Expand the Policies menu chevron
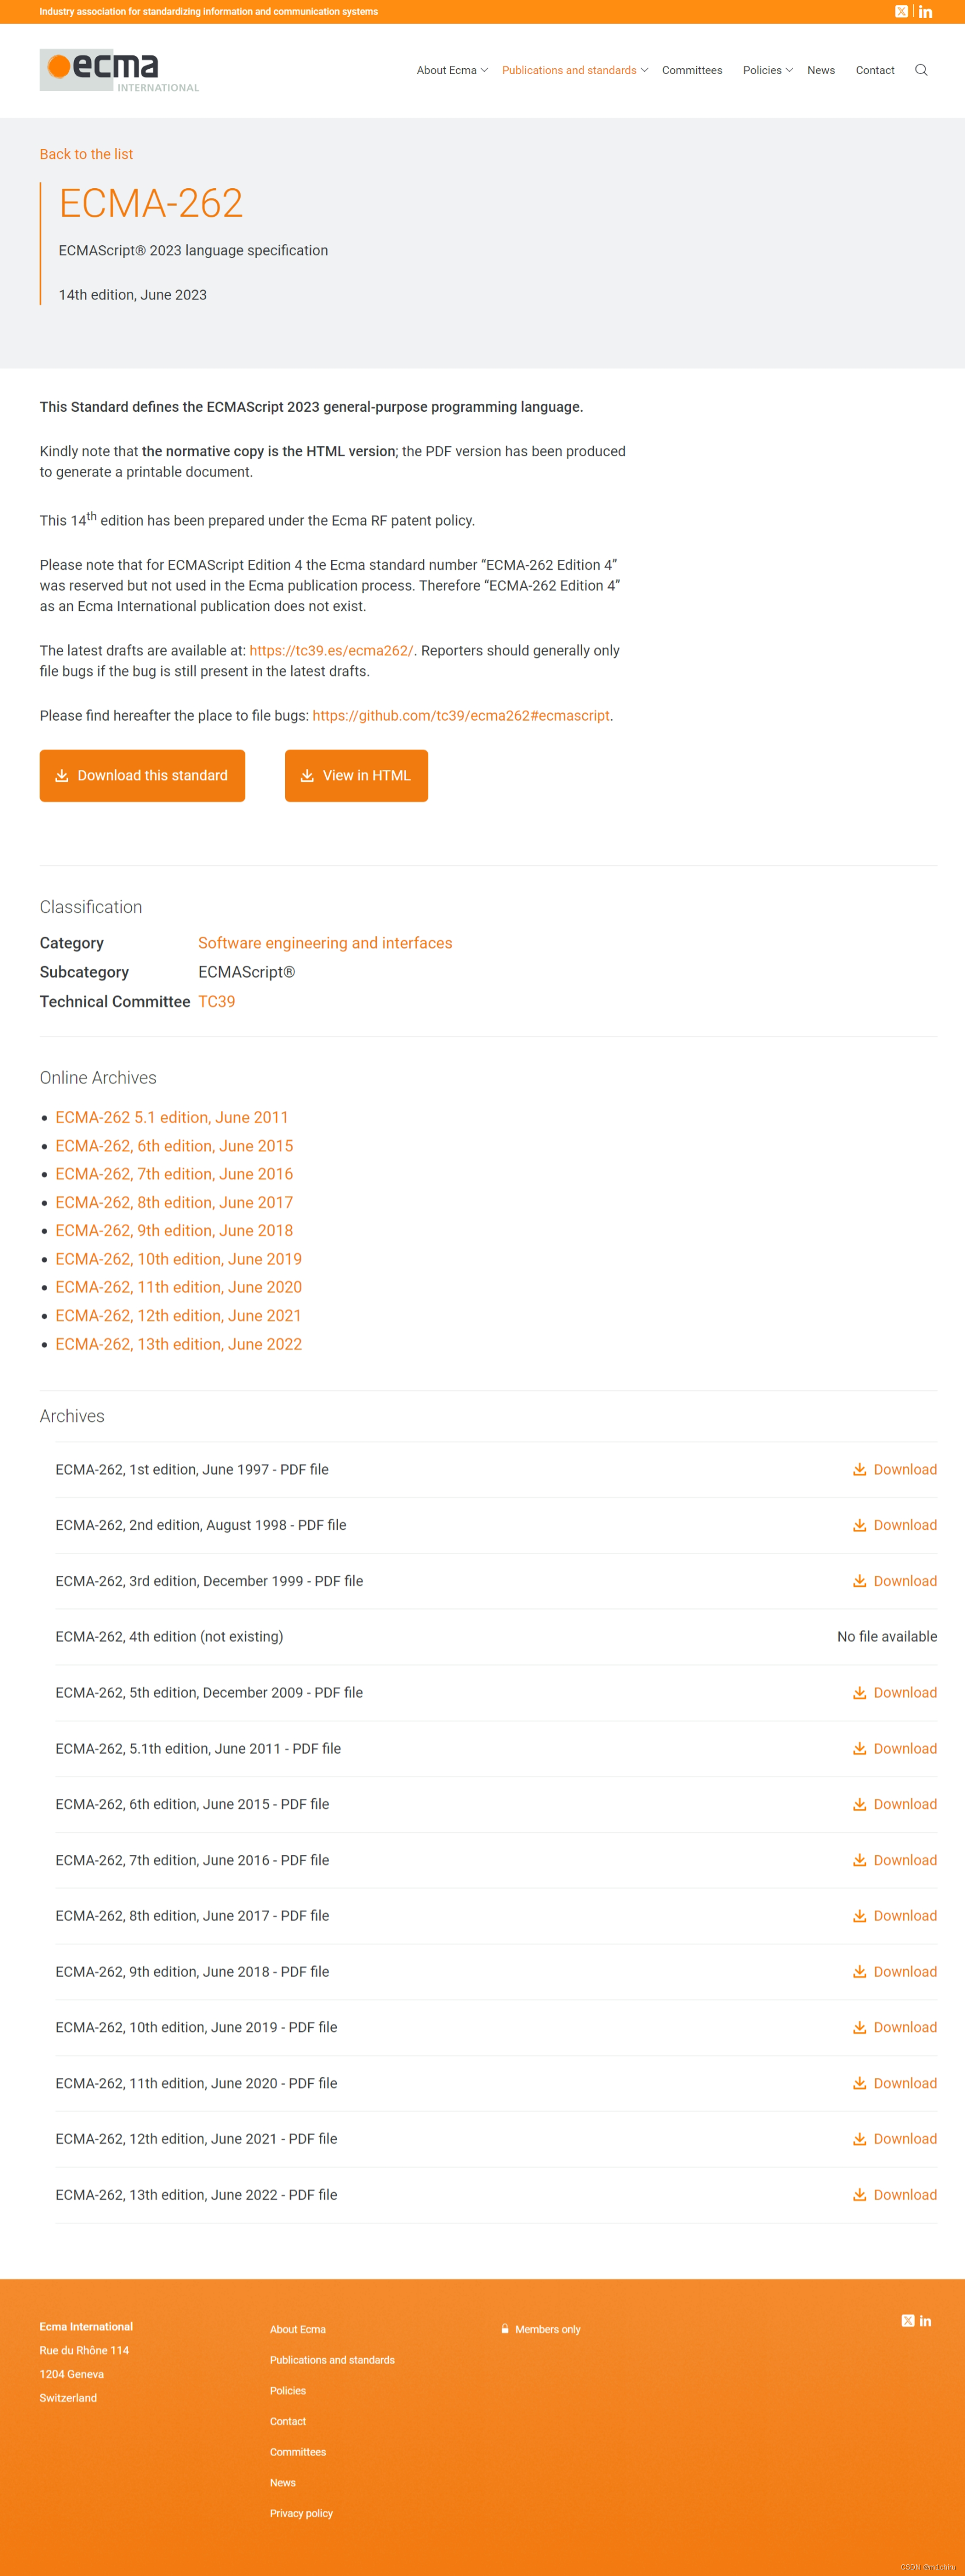The image size is (965, 2576). click(x=789, y=70)
